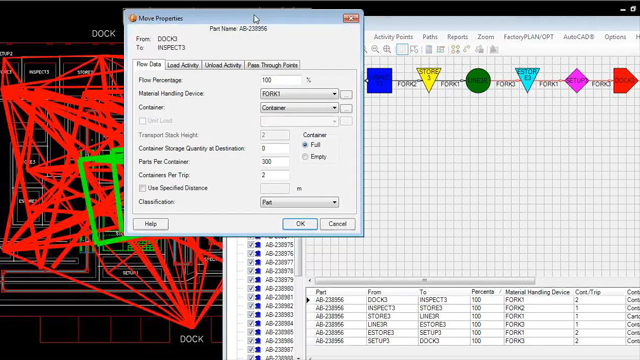This screenshot has width=640, height=360.
Task: Select the table row from INSPECT3 to STORE3
Action: [x=473, y=308]
